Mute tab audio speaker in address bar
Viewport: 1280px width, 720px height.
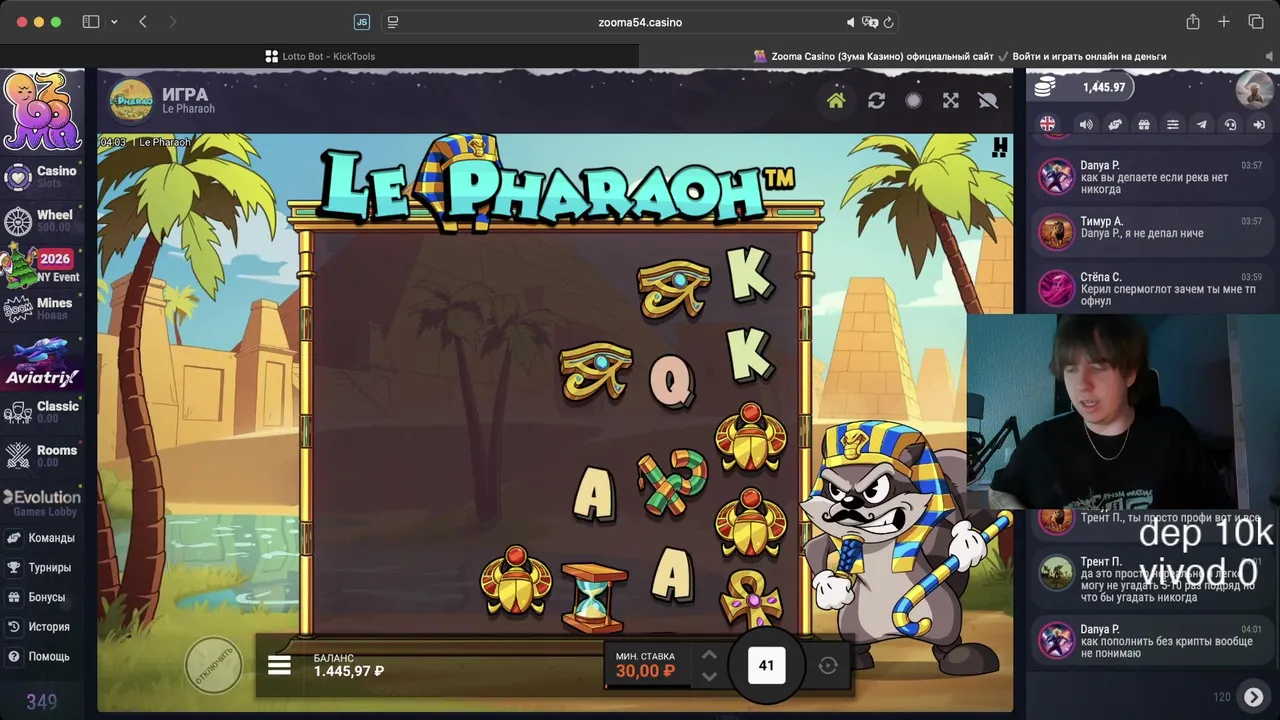point(851,22)
